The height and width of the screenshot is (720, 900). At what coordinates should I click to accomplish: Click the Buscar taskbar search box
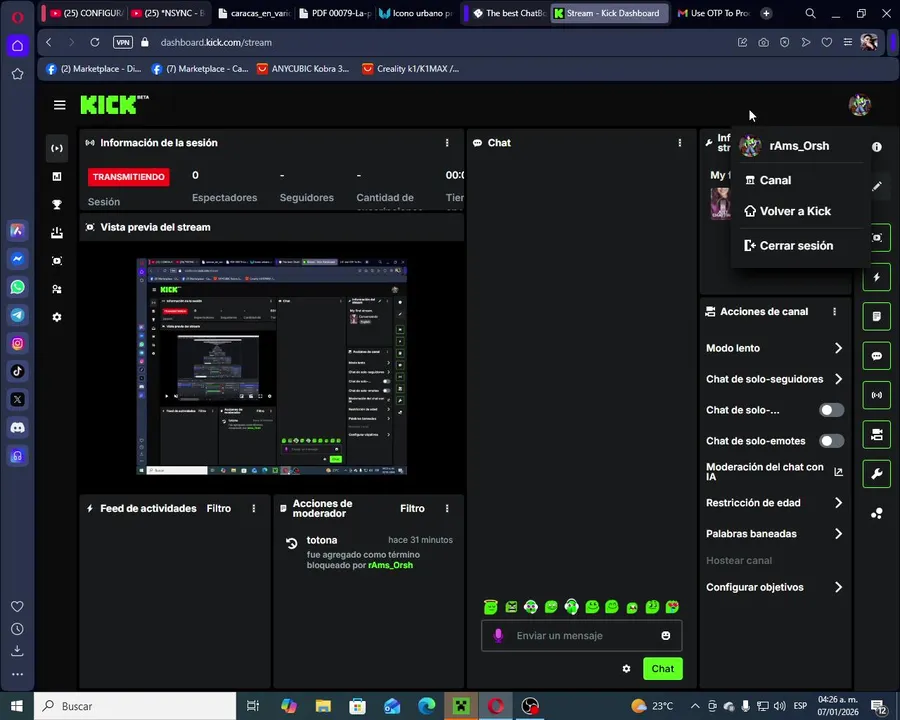[135, 706]
